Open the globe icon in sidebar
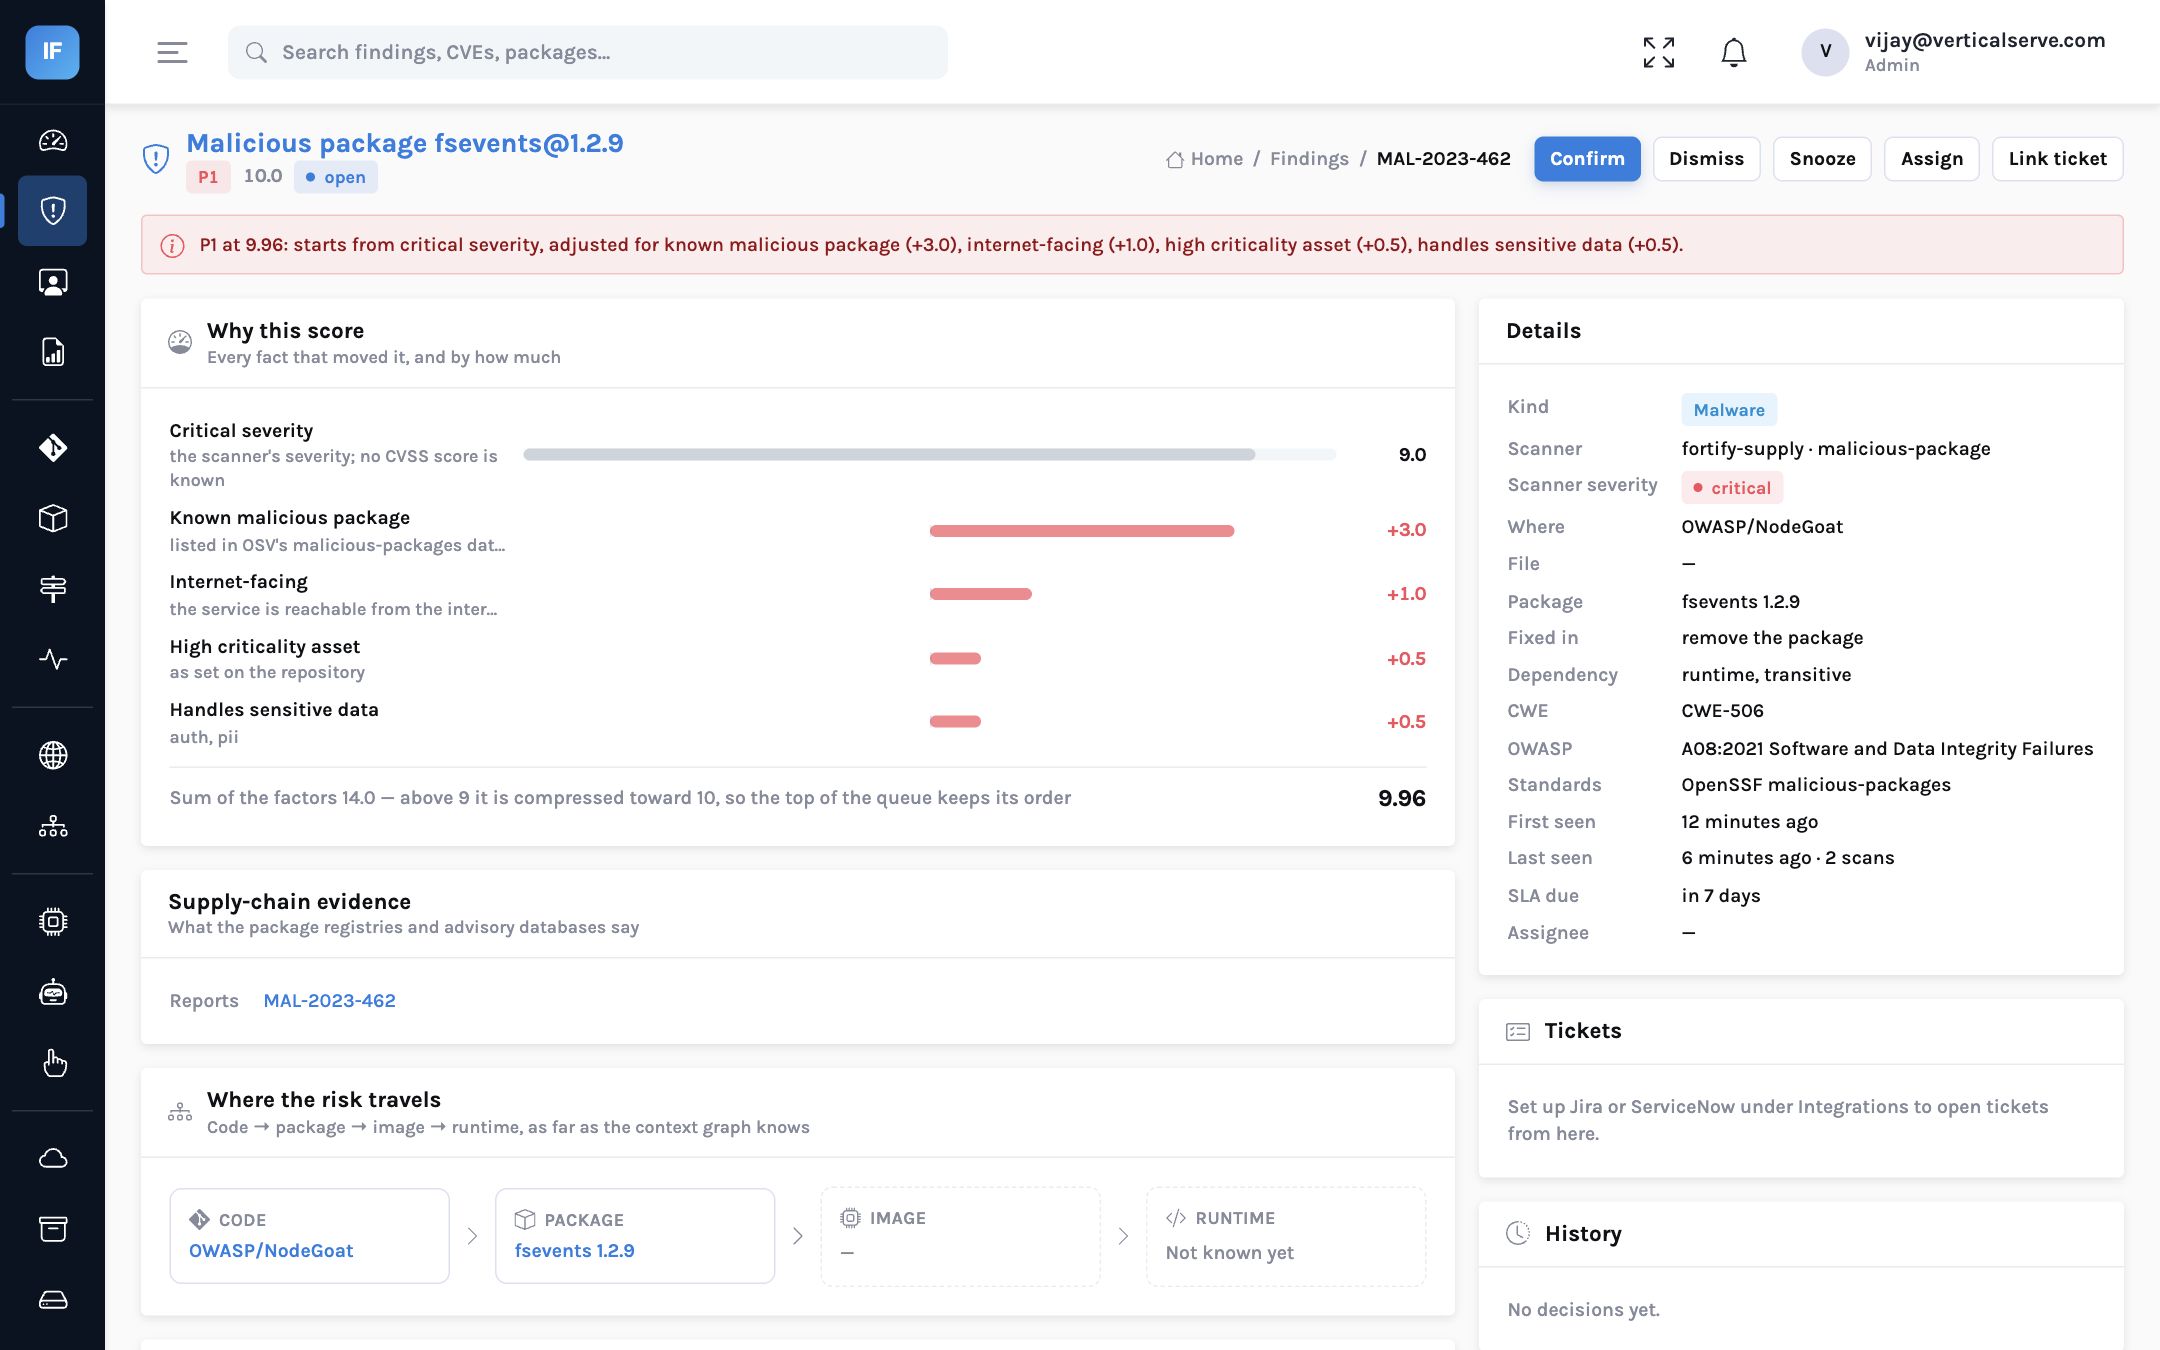Image resolution: width=2160 pixels, height=1350 pixels. coord(53,755)
